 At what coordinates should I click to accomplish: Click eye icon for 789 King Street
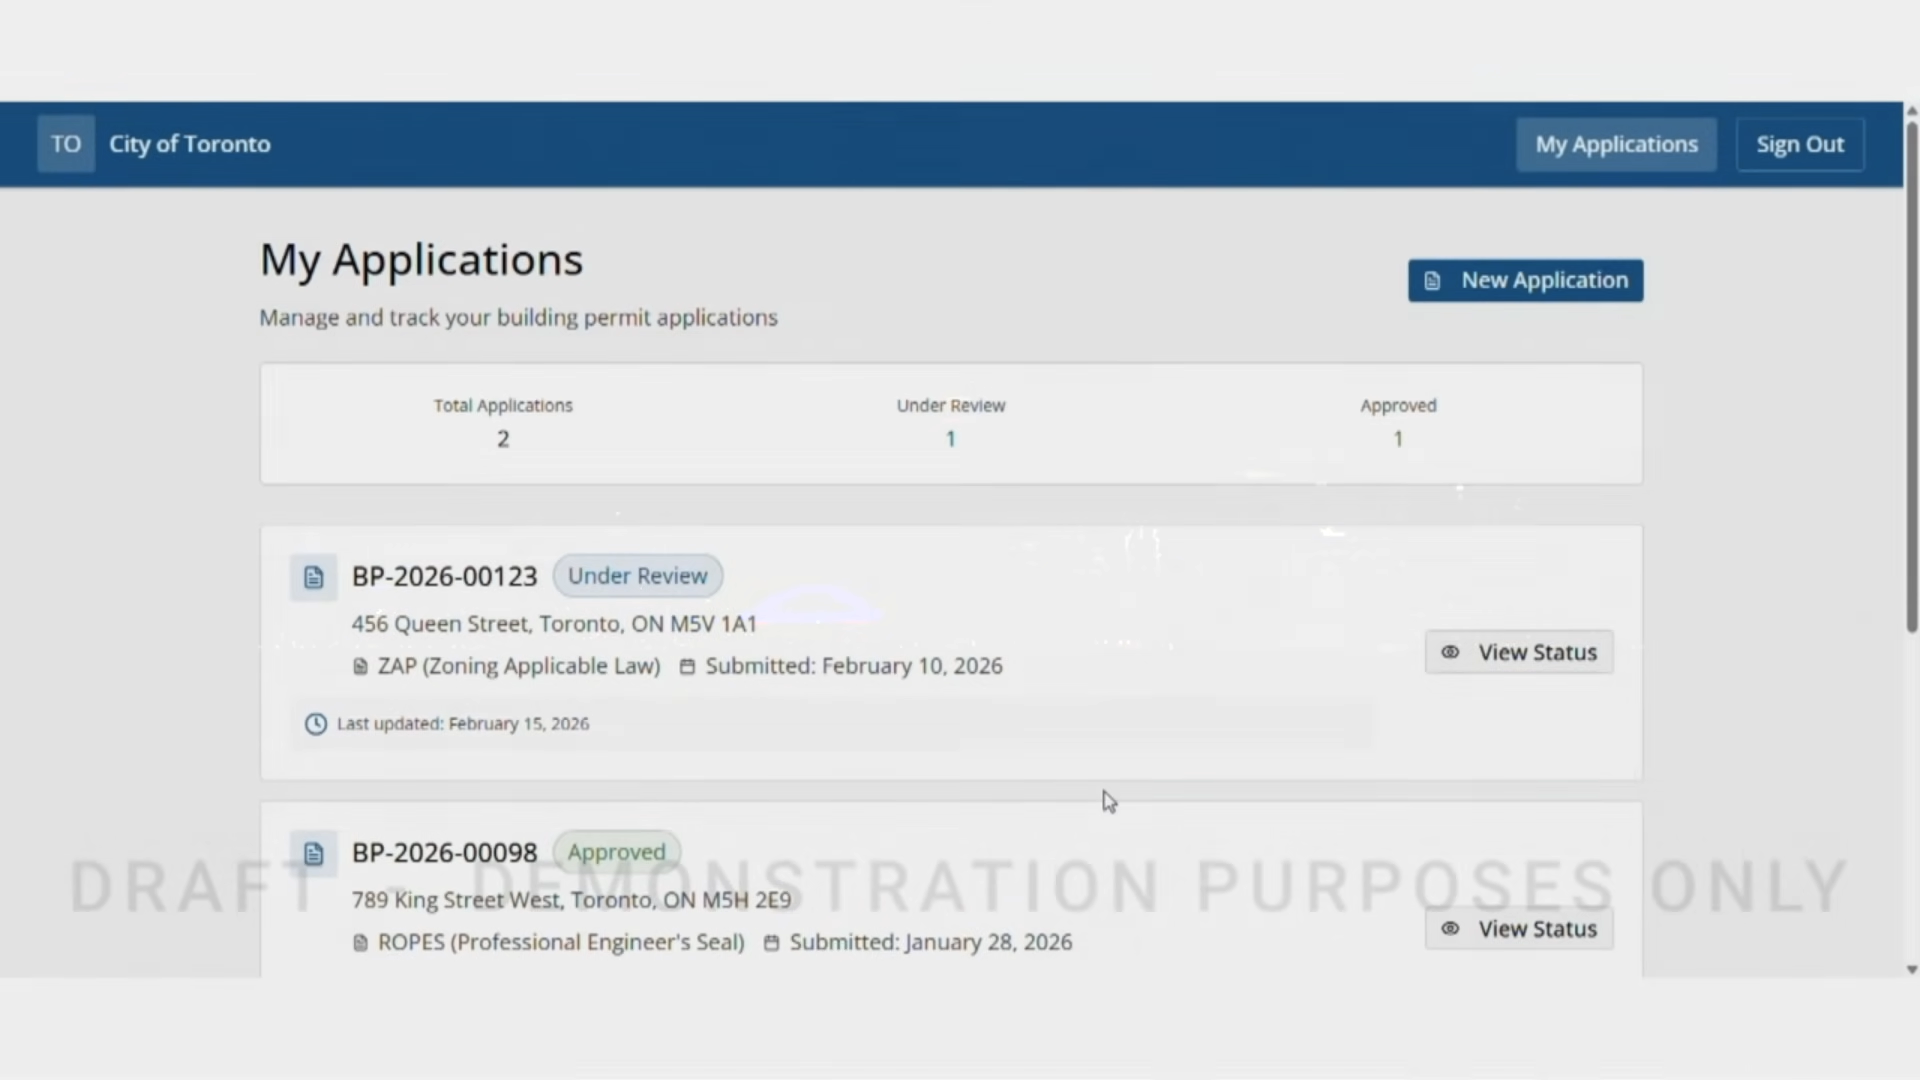pyautogui.click(x=1450, y=929)
